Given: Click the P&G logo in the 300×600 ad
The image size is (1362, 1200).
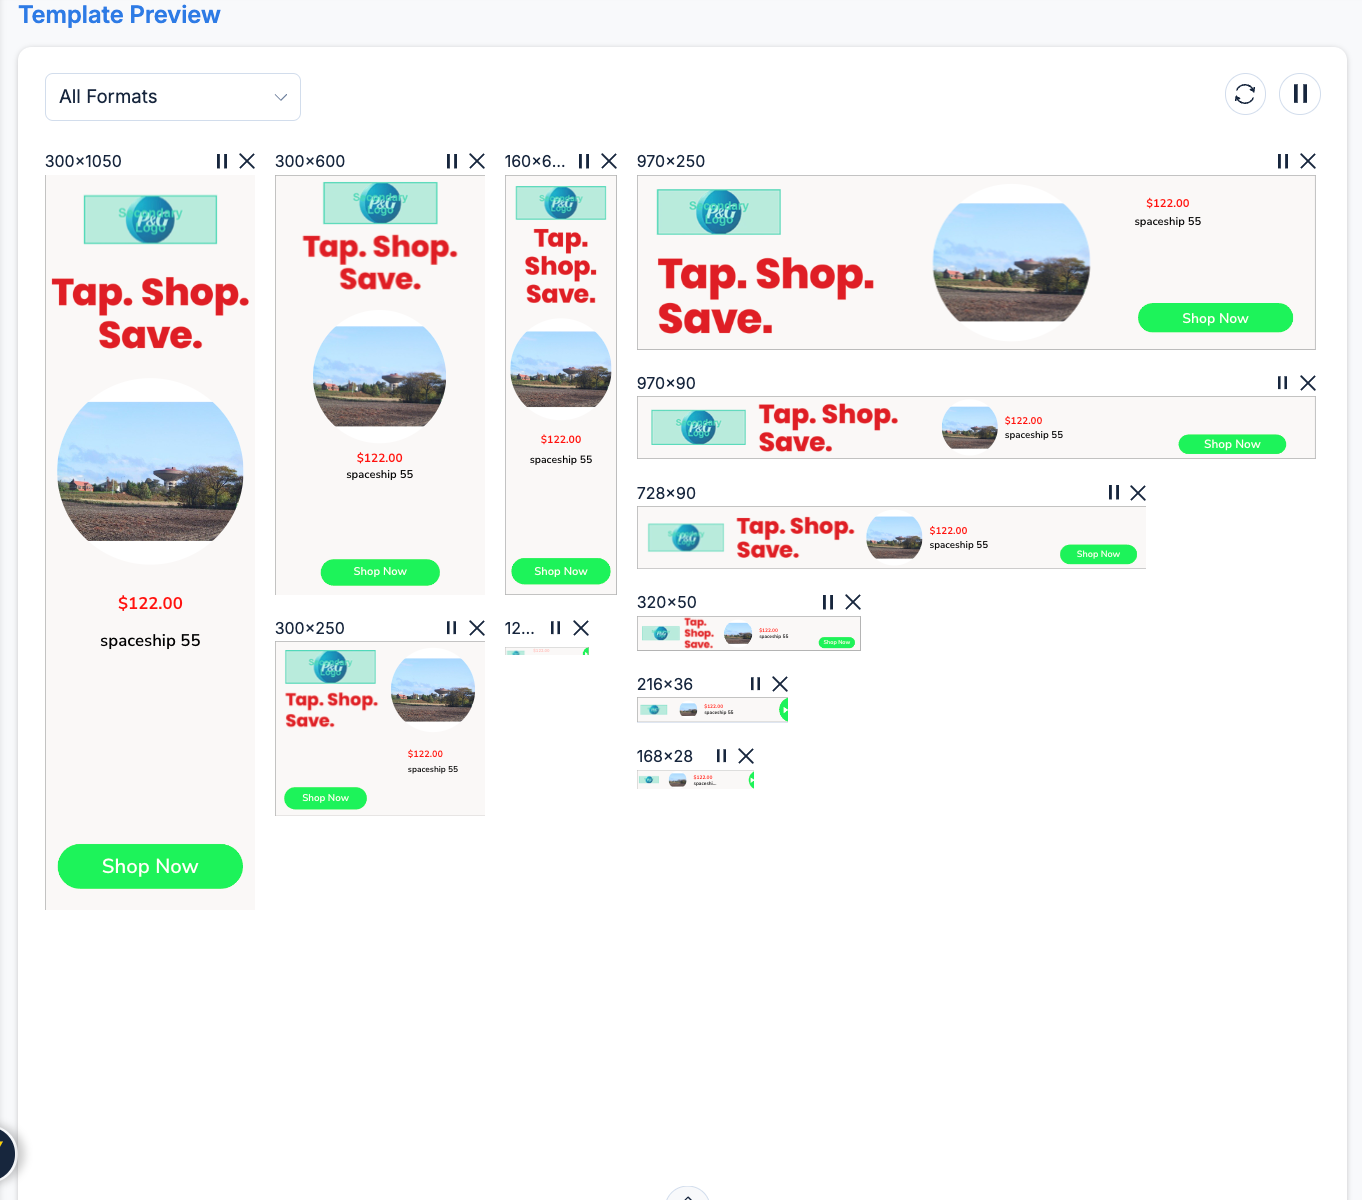Looking at the screenshot, I should tap(380, 203).
